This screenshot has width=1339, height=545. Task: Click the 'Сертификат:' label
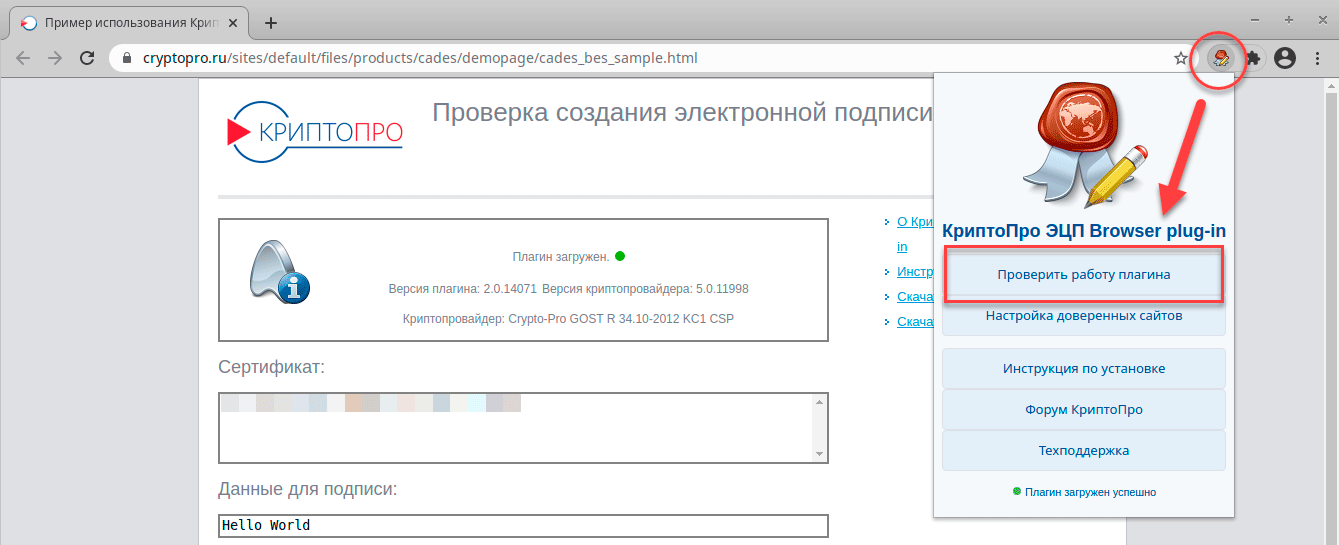pos(271,367)
